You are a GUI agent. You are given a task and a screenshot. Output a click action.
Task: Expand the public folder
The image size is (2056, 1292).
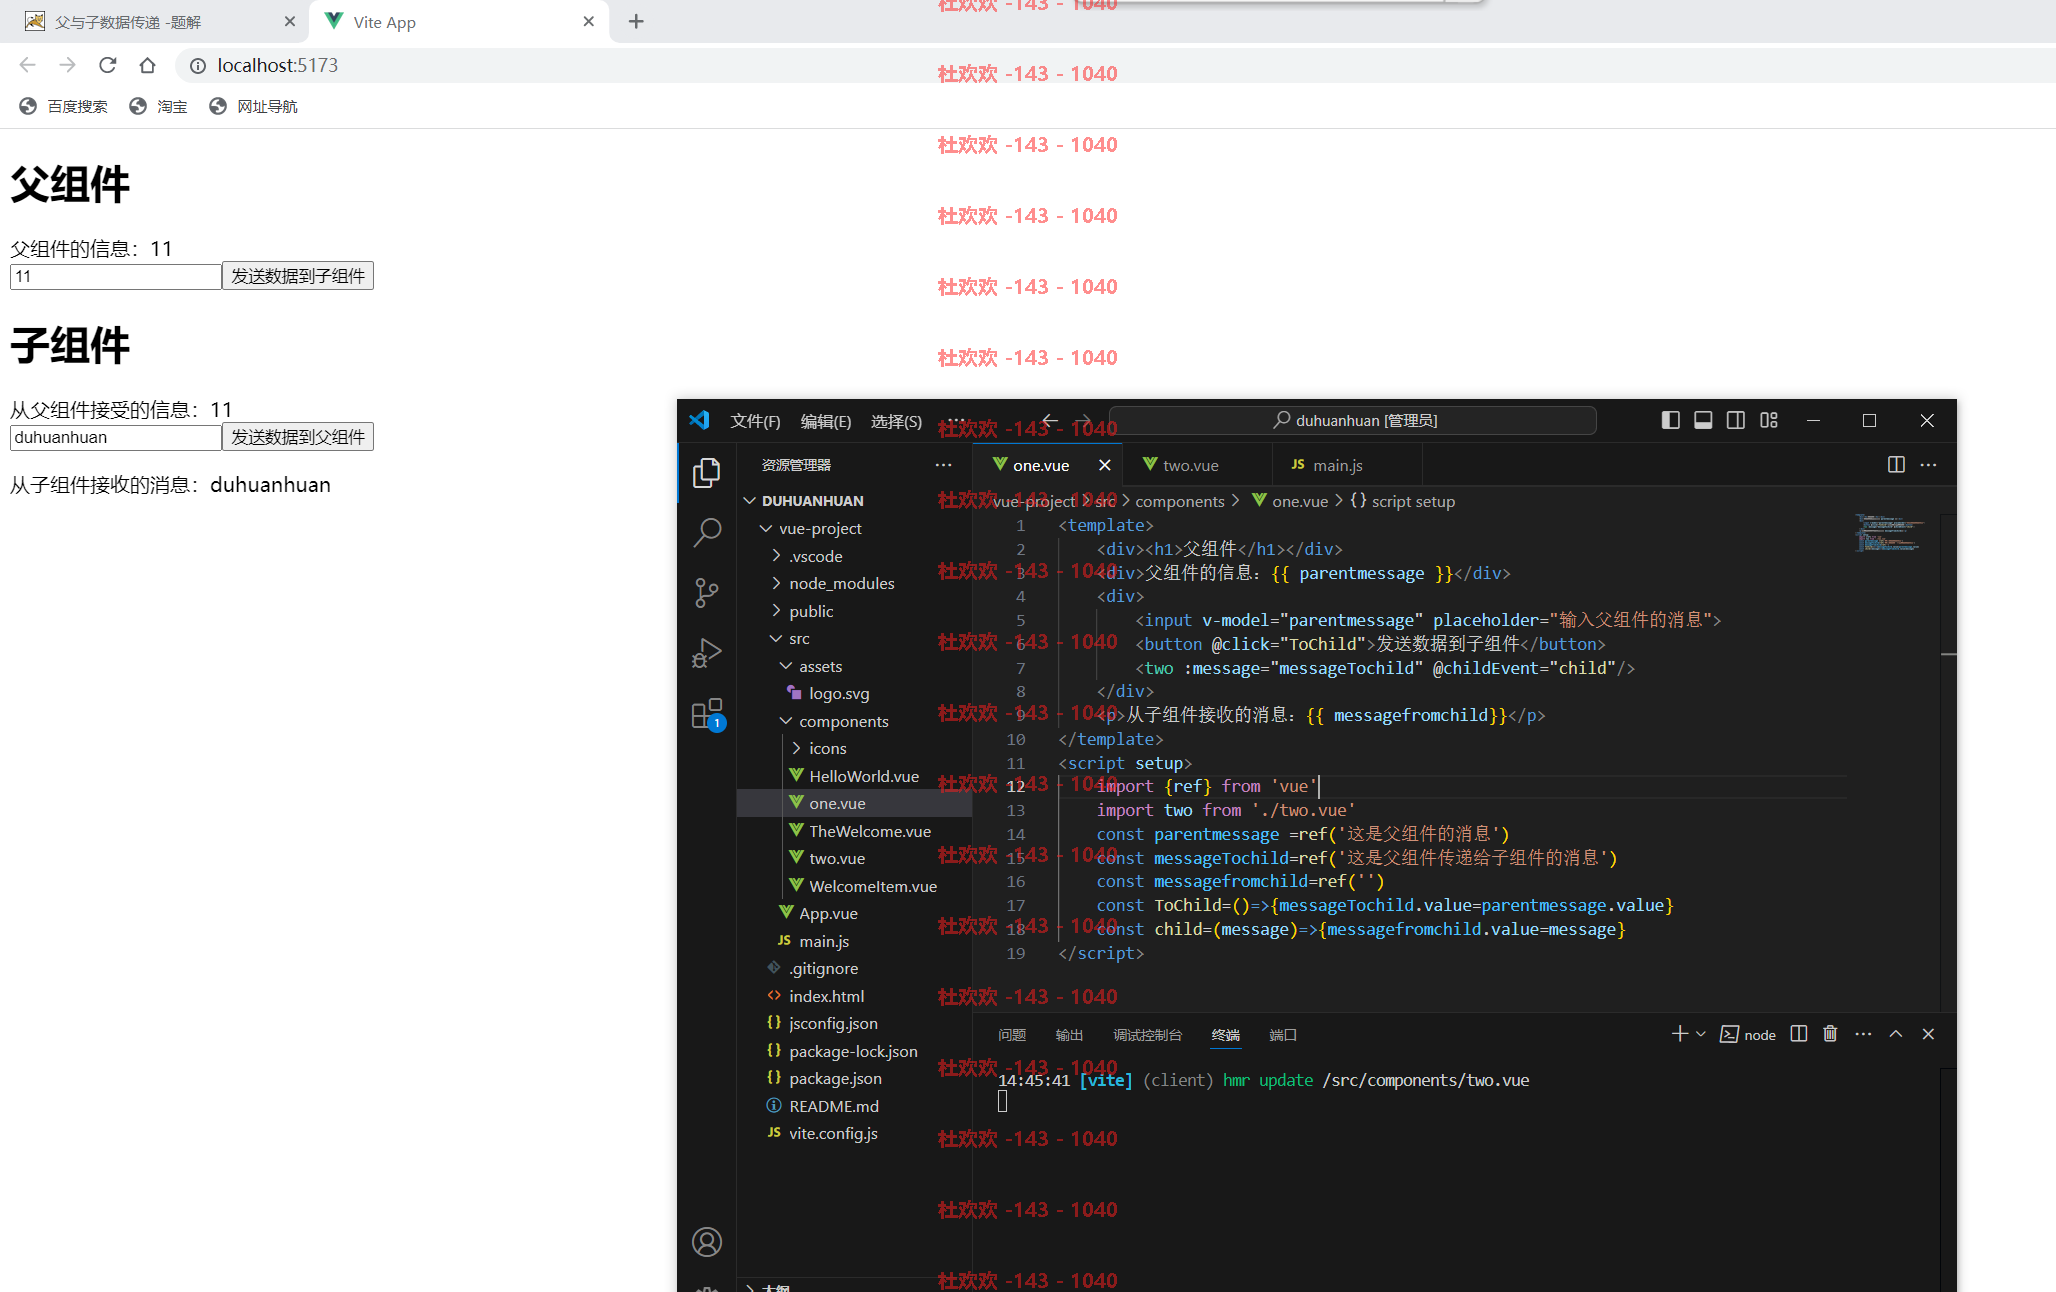(x=855, y=611)
